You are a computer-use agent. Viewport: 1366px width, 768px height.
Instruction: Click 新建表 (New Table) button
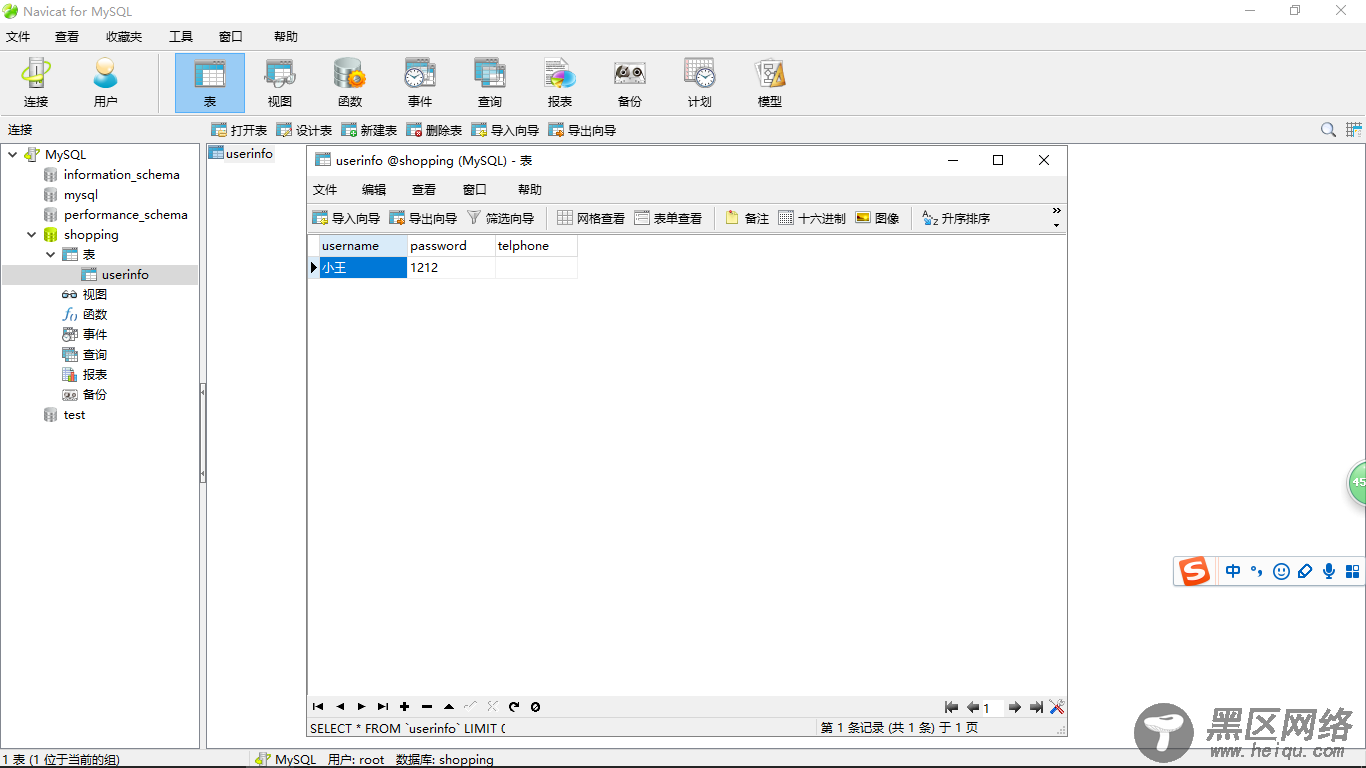[369, 130]
